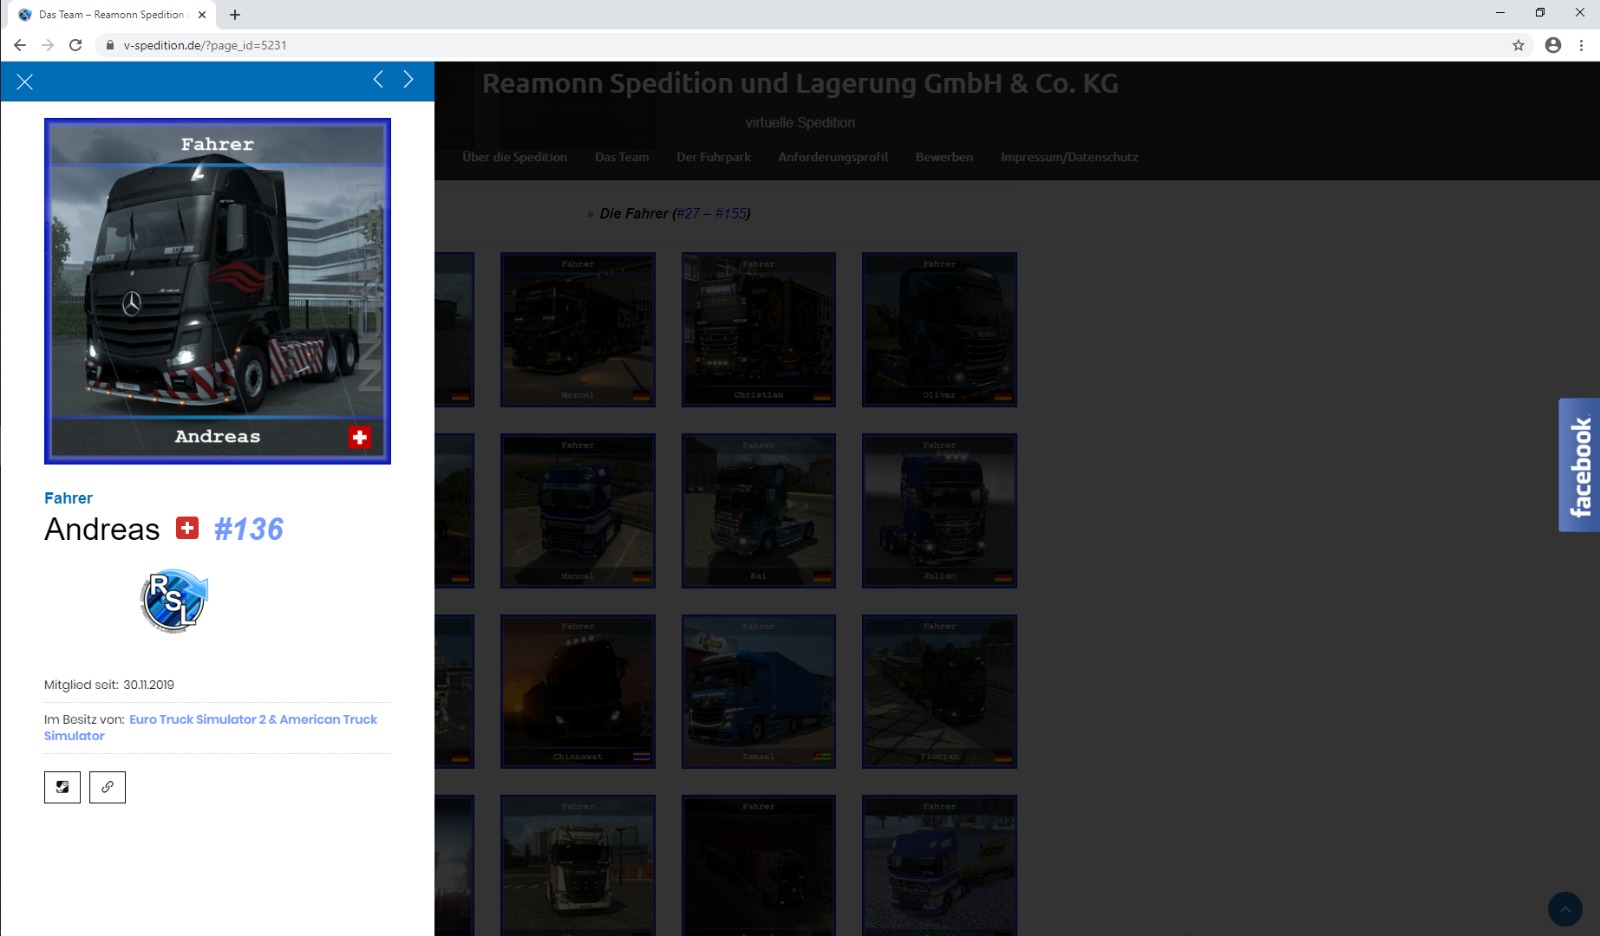Image resolution: width=1600 pixels, height=936 pixels.
Task: Open the Das Team menu item
Action: (x=621, y=157)
